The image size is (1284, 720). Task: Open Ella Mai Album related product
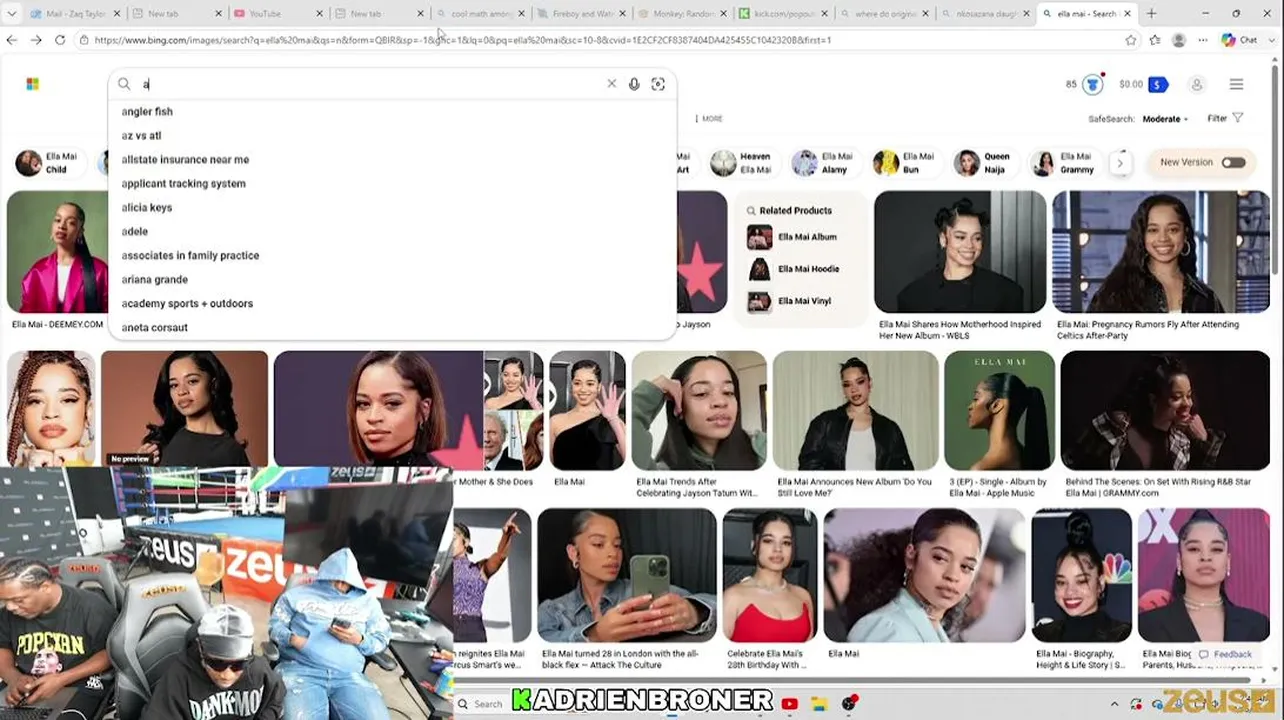[792, 237]
